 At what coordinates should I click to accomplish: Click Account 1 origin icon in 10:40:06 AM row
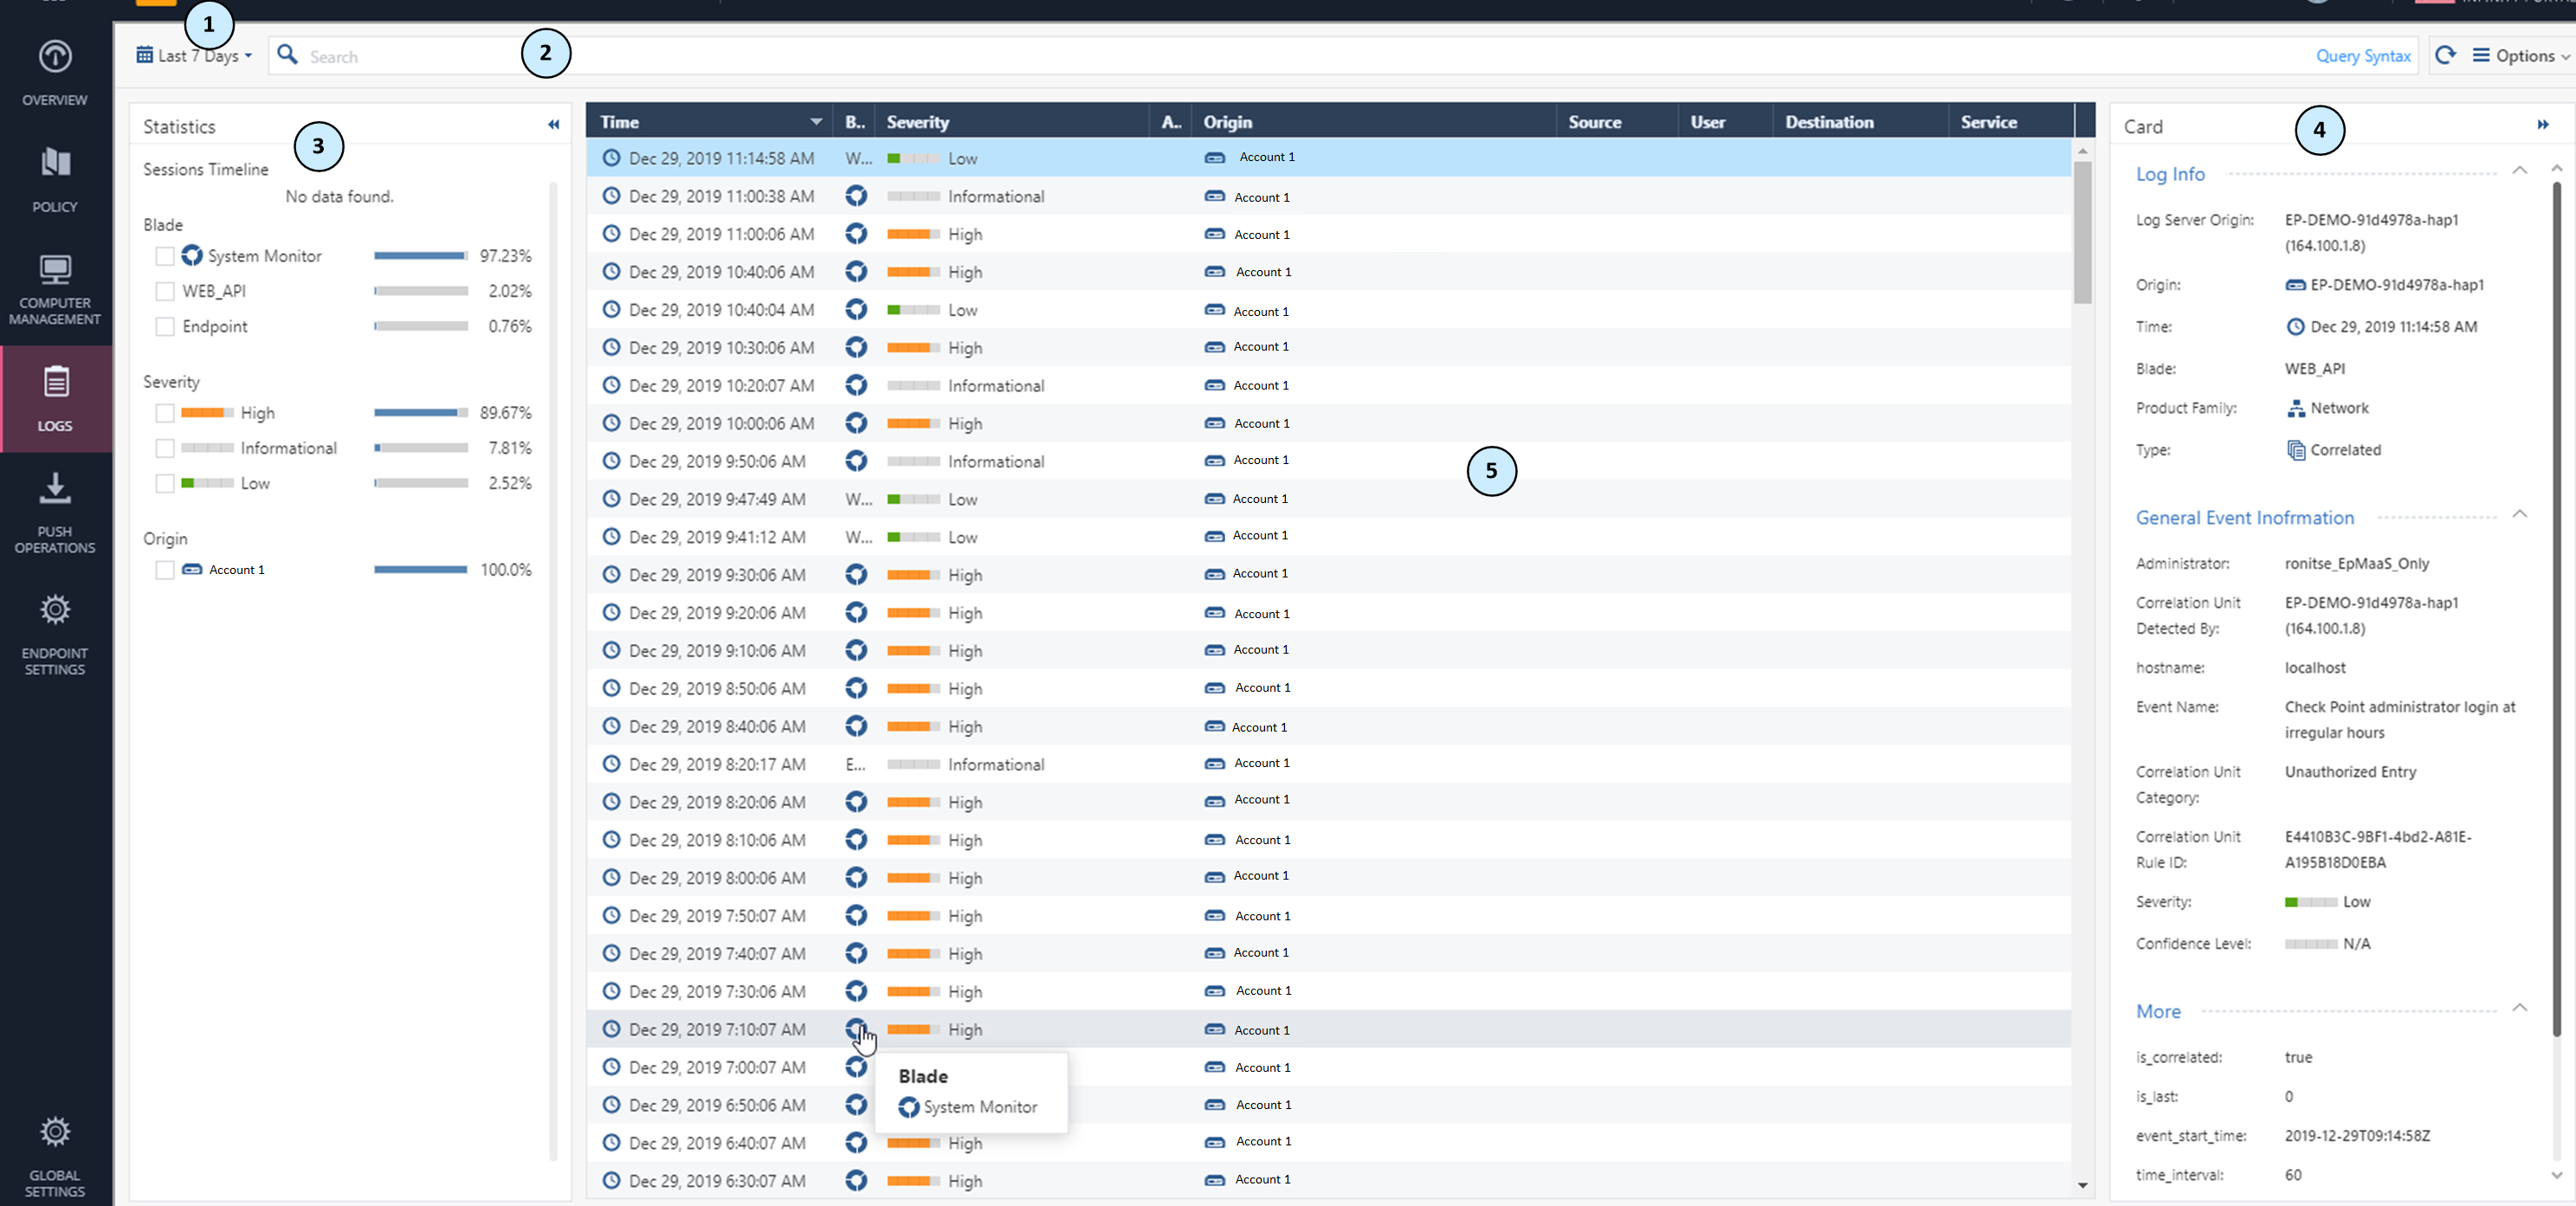tap(1215, 272)
